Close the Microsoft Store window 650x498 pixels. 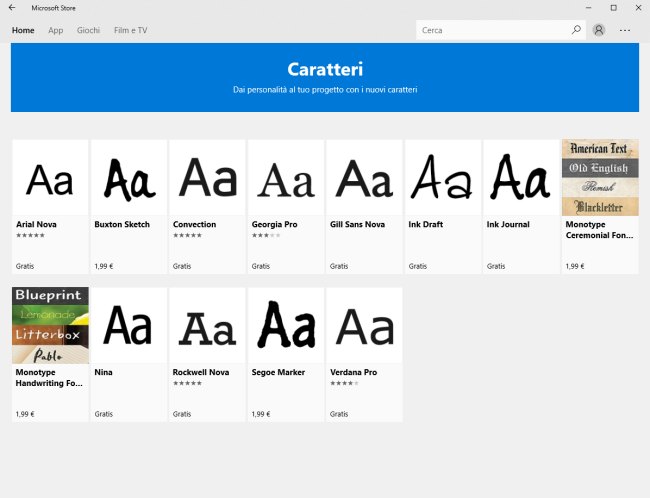click(638, 8)
